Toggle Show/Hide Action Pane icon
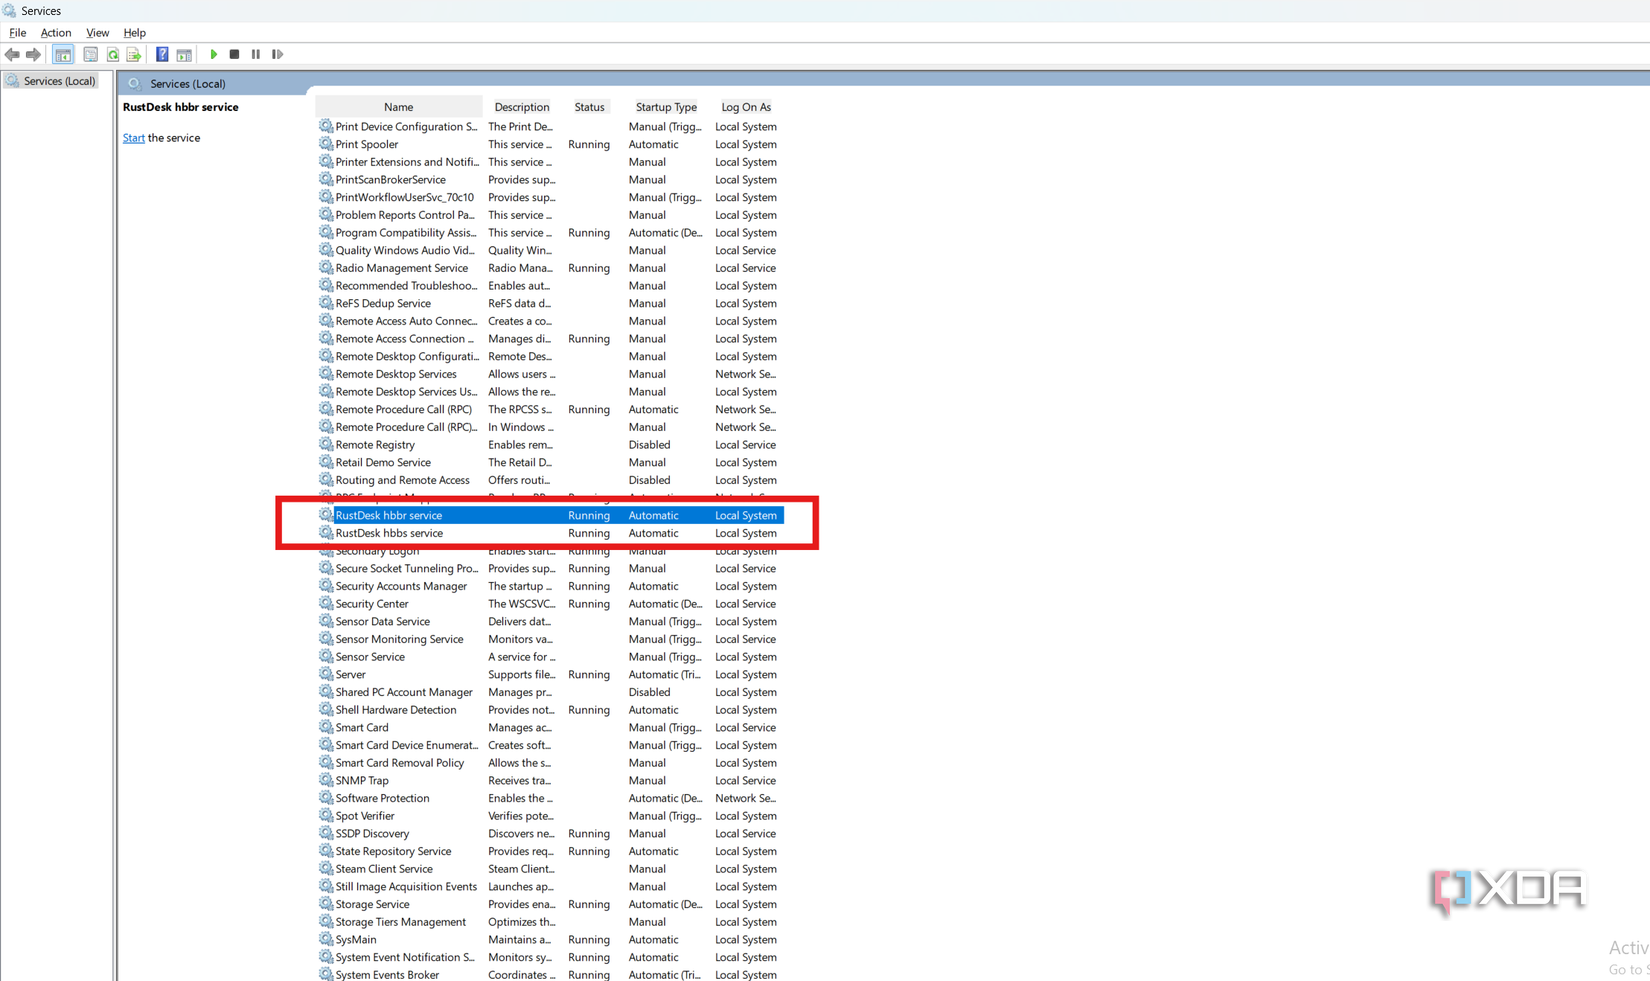Image resolution: width=1650 pixels, height=981 pixels. pyautogui.click(x=184, y=55)
